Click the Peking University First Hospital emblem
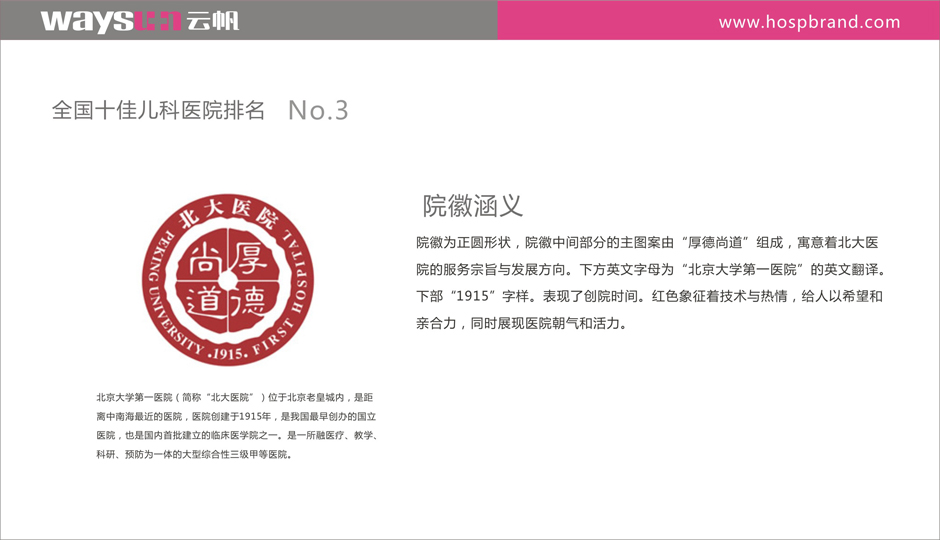The image size is (940, 540). pos(228,279)
